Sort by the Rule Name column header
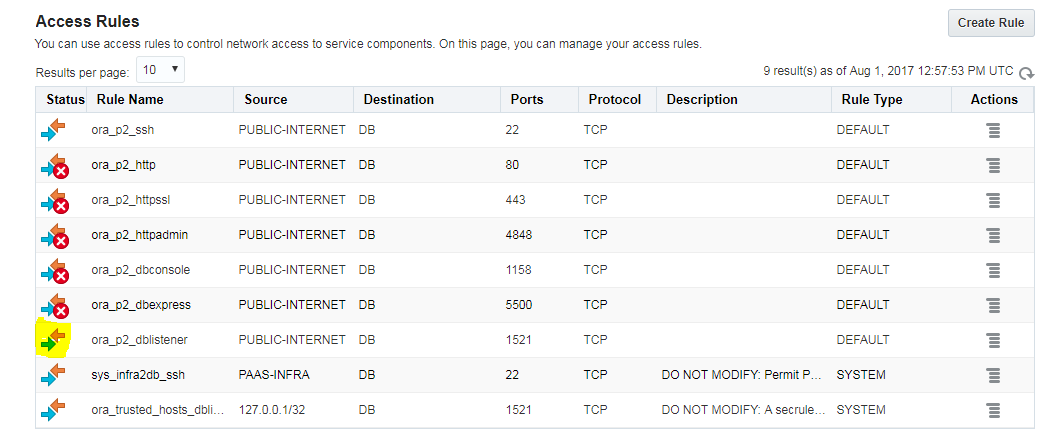1057x442 pixels. [x=130, y=100]
